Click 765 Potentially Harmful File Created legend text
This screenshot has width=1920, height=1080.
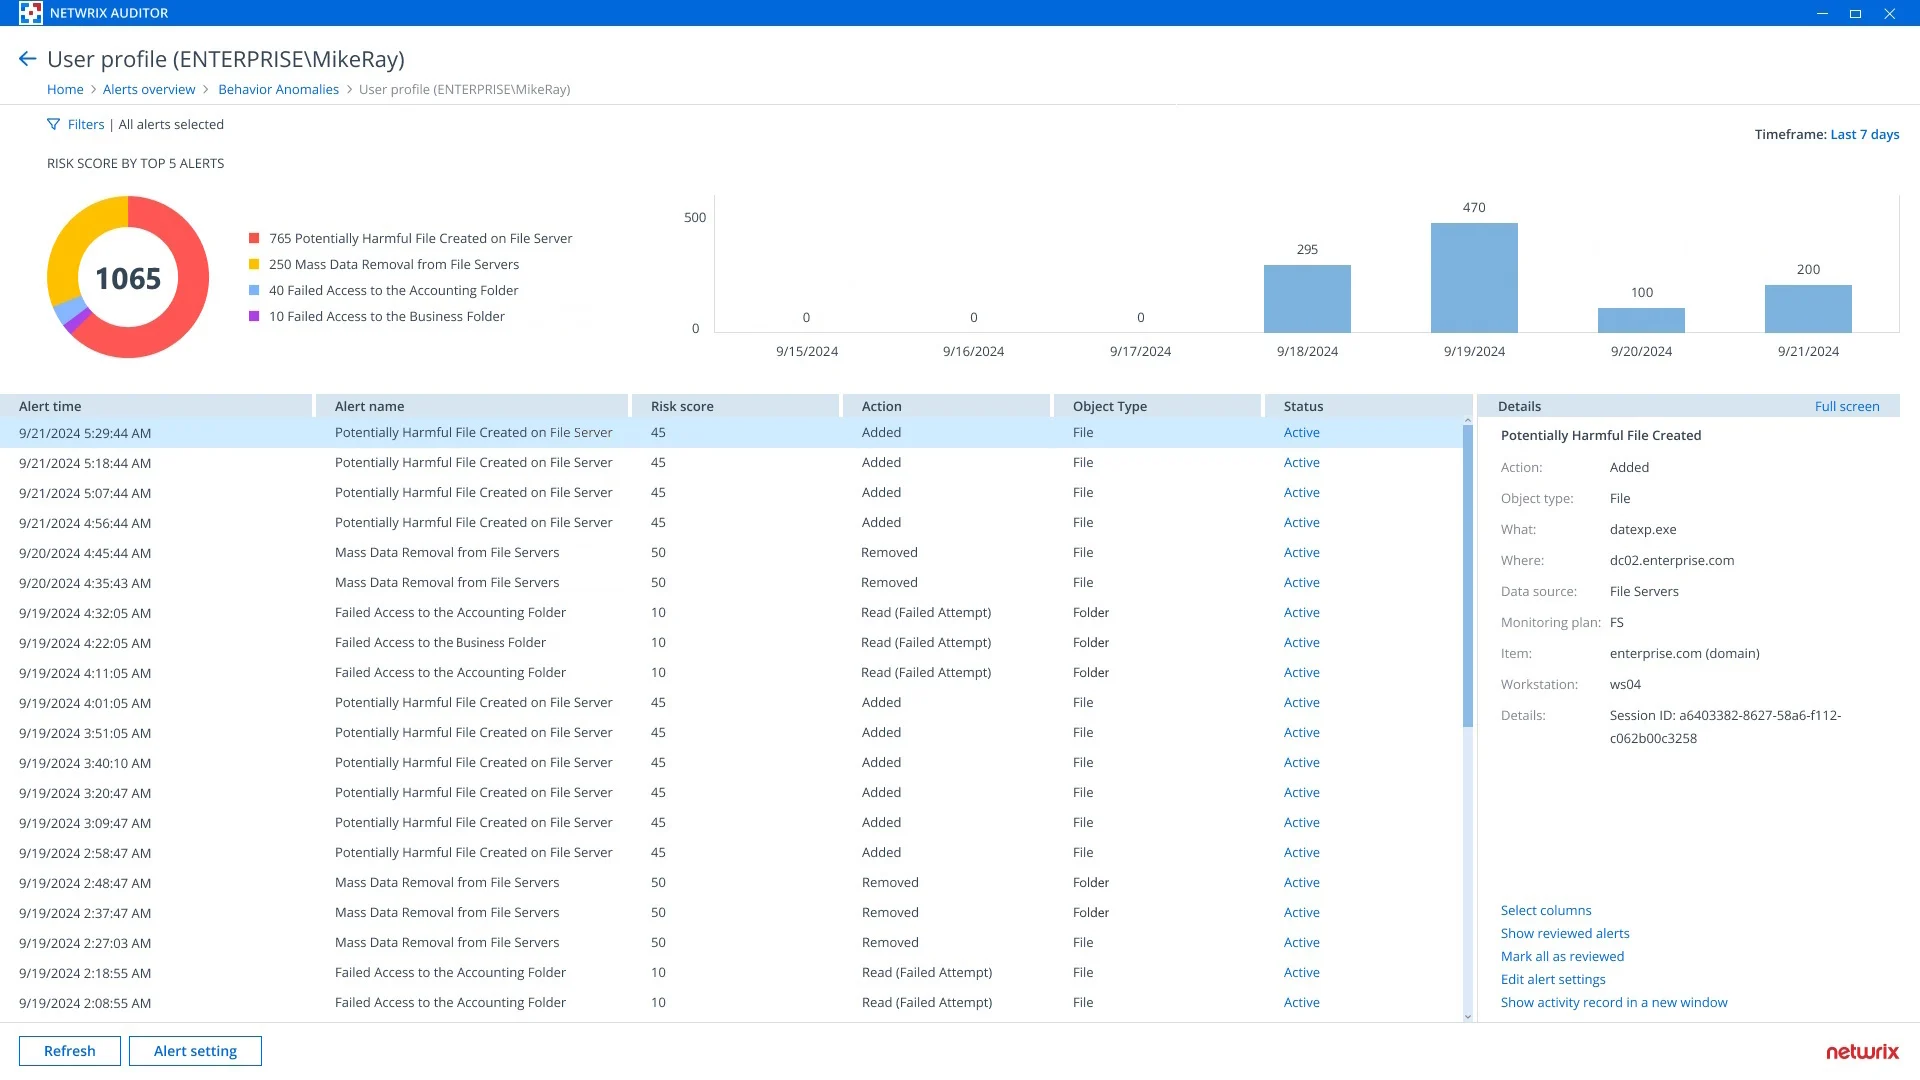click(x=420, y=239)
